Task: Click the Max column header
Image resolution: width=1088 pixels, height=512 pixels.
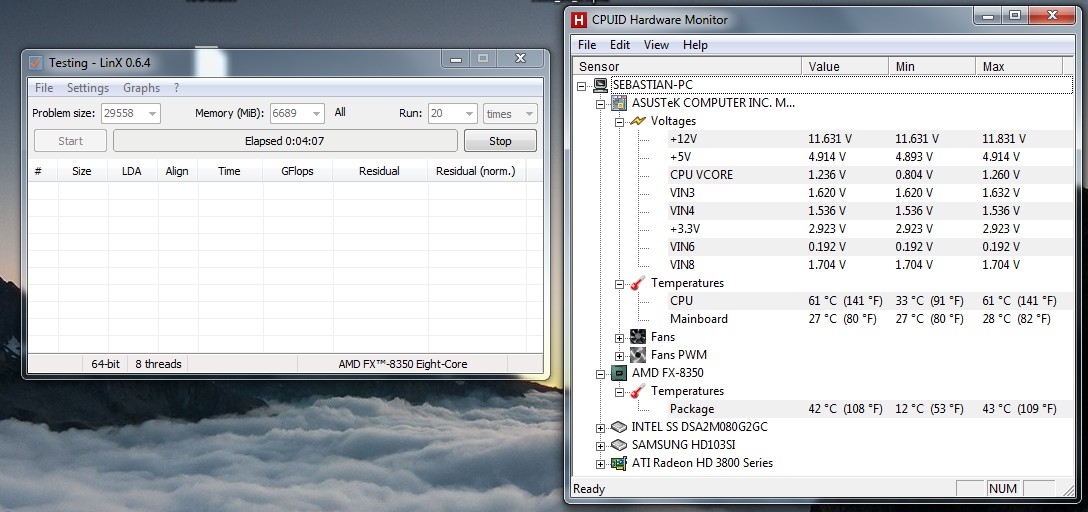Action: [x=1019, y=67]
